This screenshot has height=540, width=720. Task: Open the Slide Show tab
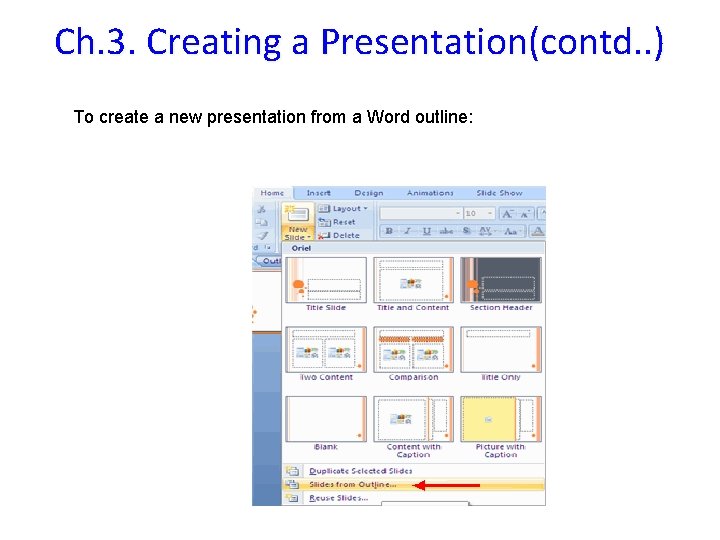499,193
